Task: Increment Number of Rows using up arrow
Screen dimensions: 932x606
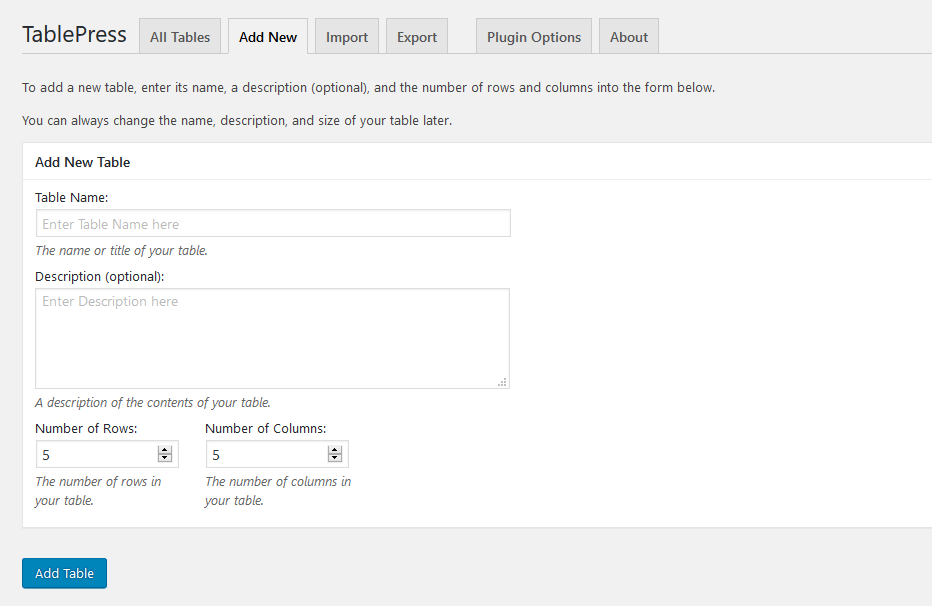Action: point(164,449)
